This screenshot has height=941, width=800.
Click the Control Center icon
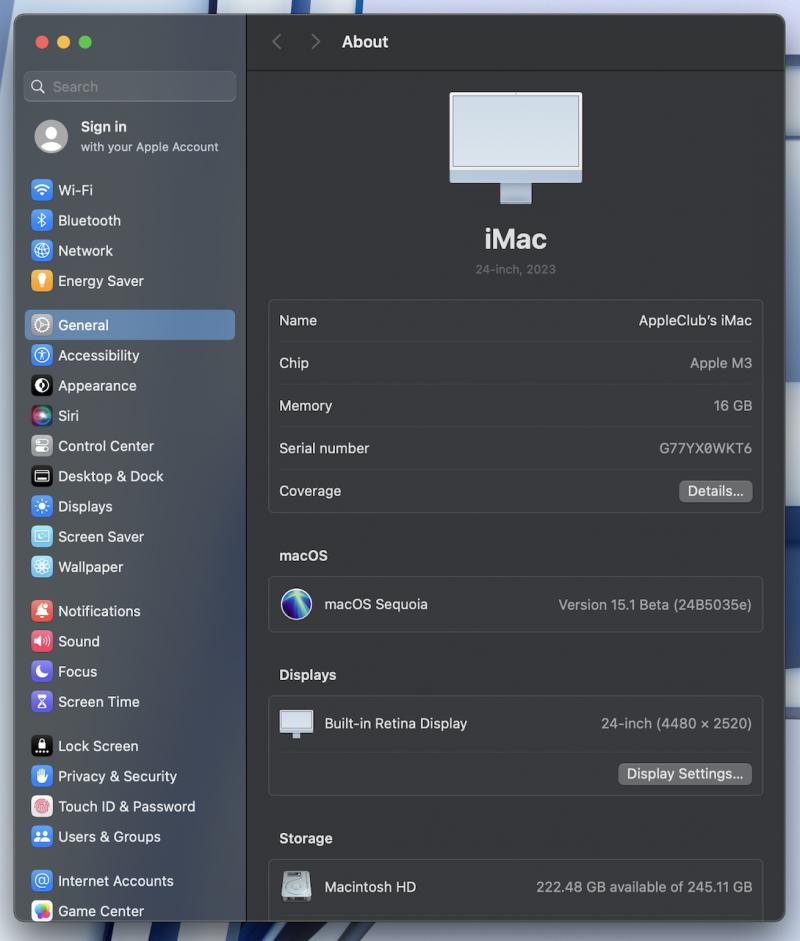[x=42, y=446]
